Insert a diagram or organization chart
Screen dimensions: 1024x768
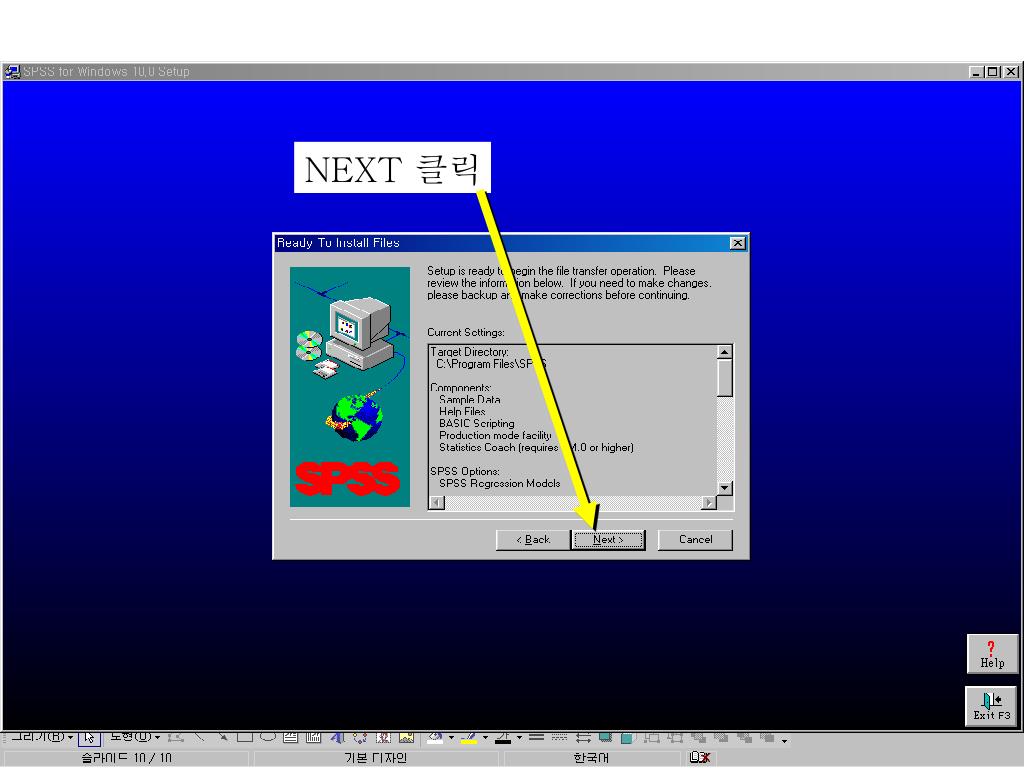coord(360,737)
